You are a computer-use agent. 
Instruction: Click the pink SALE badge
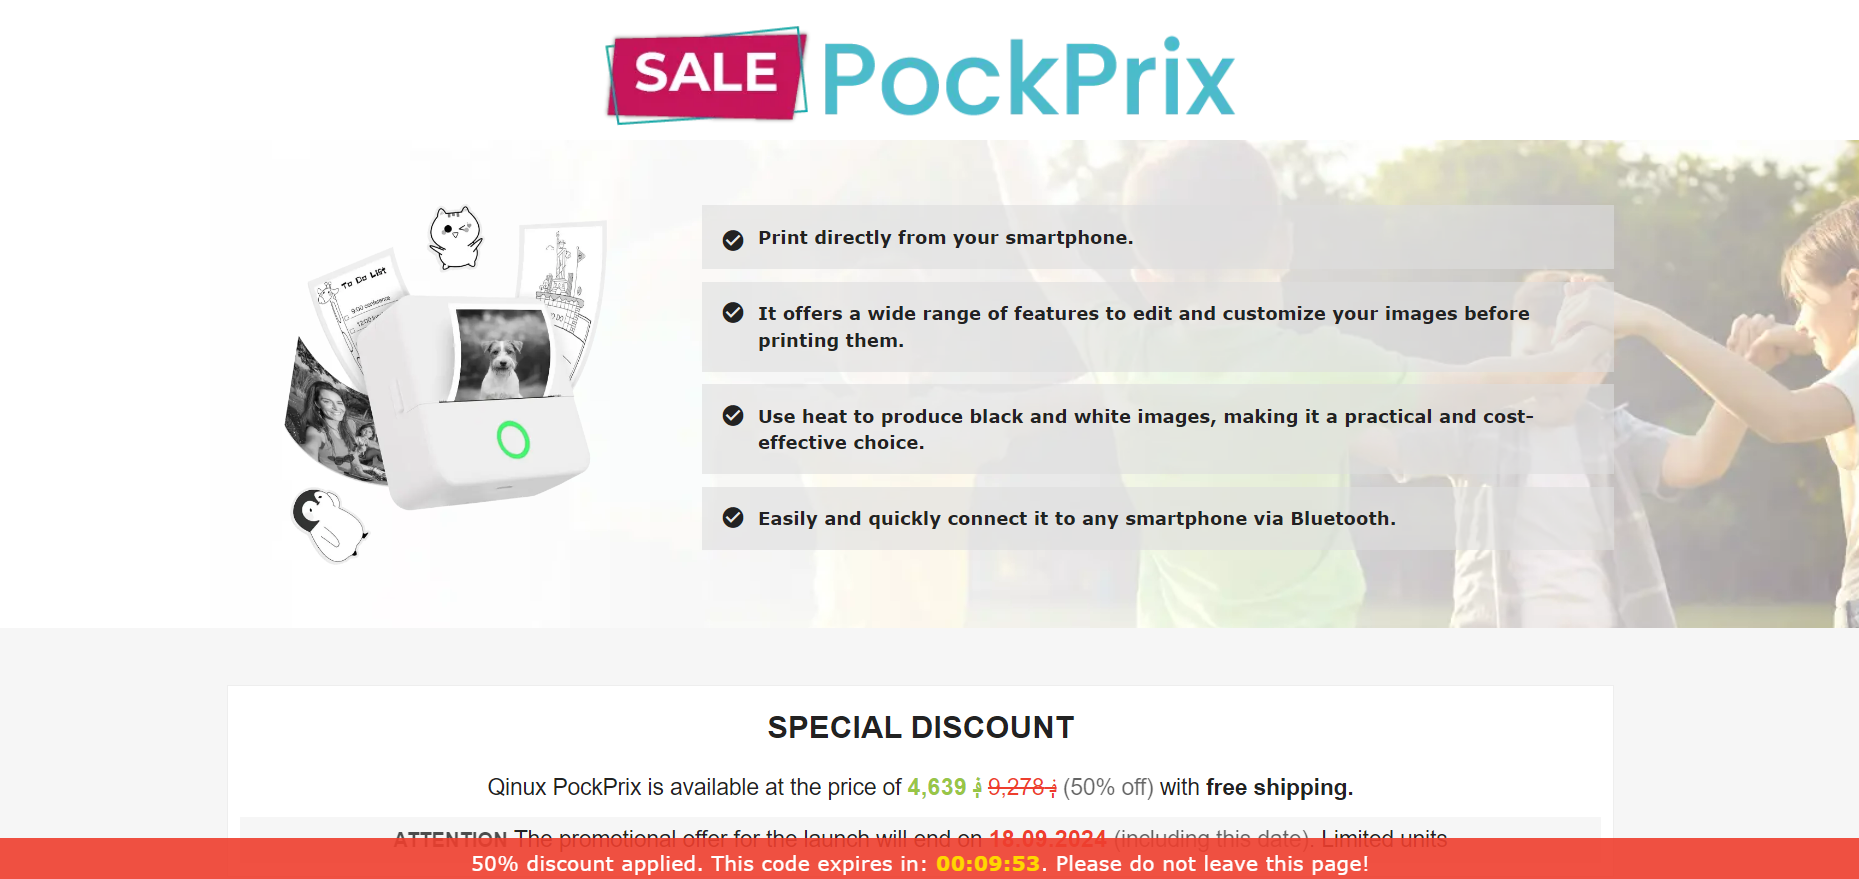coord(706,75)
